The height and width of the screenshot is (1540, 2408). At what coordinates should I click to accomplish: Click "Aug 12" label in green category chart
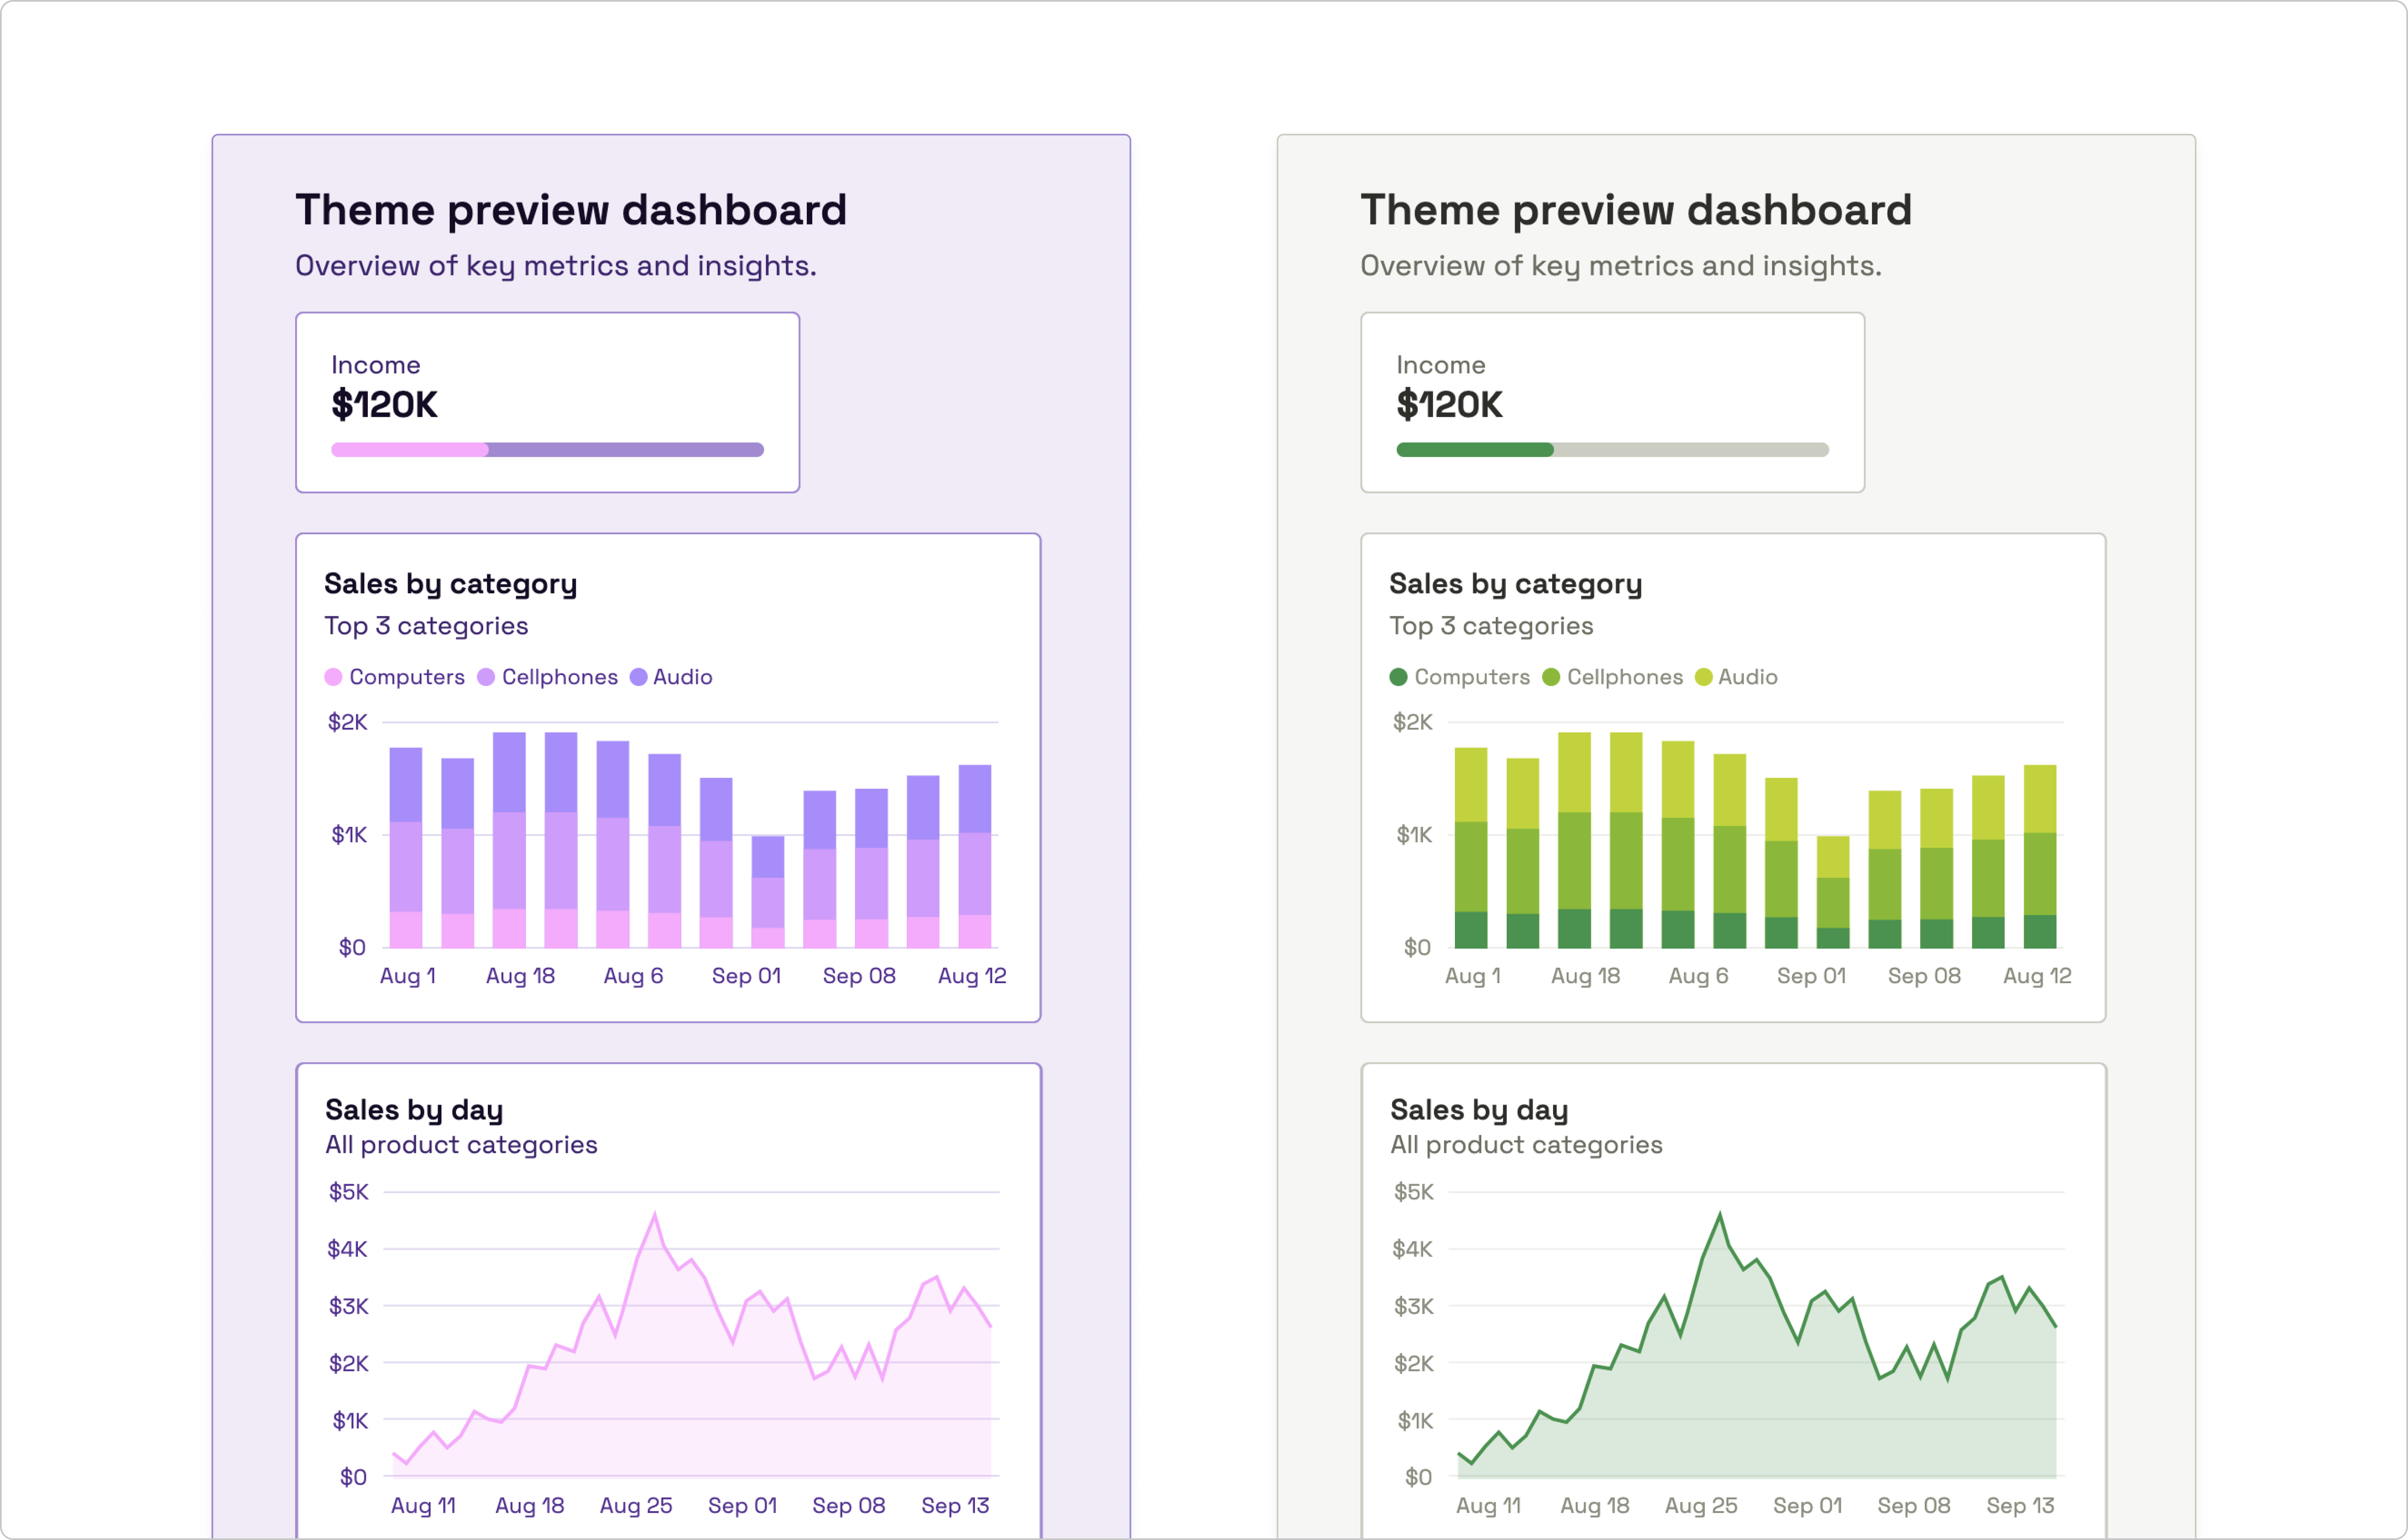pyautogui.click(x=2037, y=976)
